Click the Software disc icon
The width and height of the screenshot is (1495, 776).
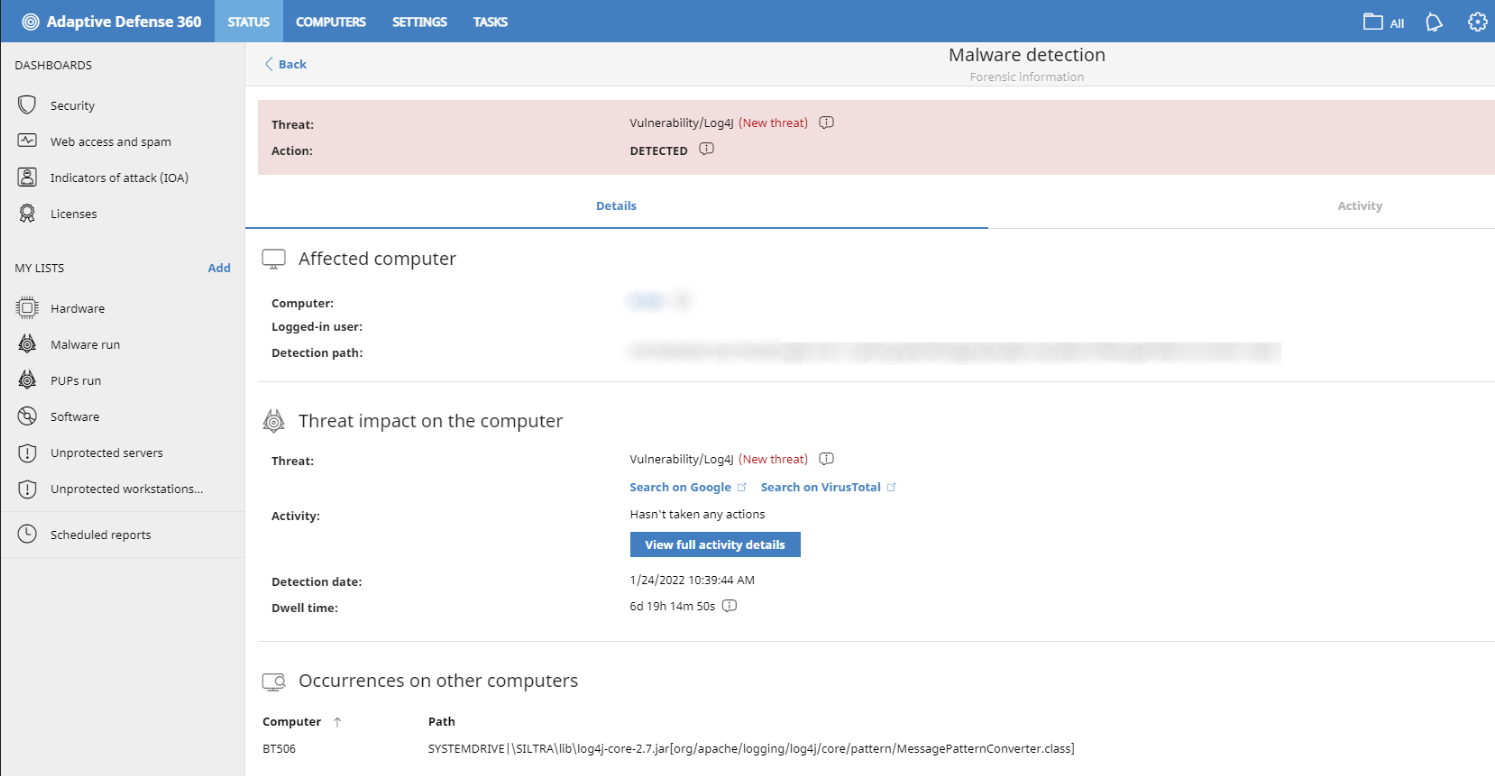point(28,416)
